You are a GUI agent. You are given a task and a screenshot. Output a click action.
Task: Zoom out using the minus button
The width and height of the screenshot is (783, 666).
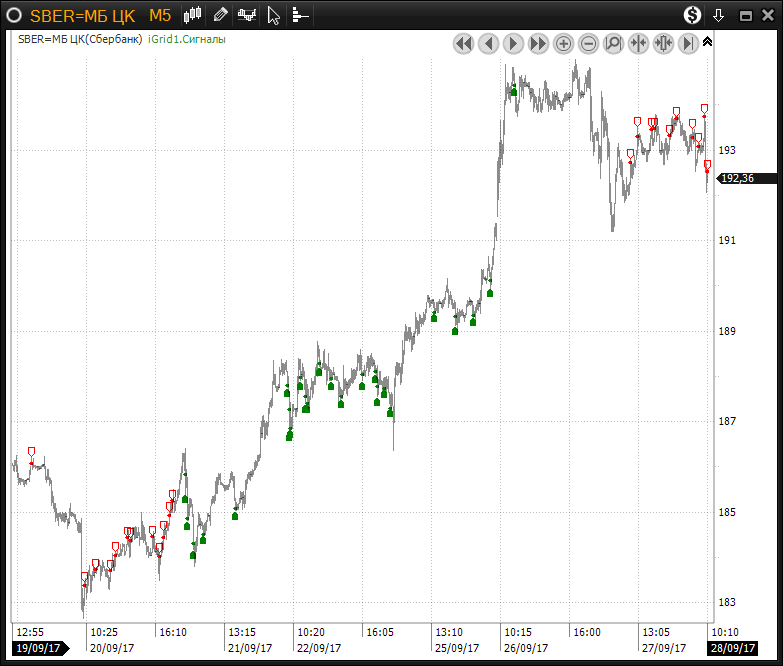point(589,43)
